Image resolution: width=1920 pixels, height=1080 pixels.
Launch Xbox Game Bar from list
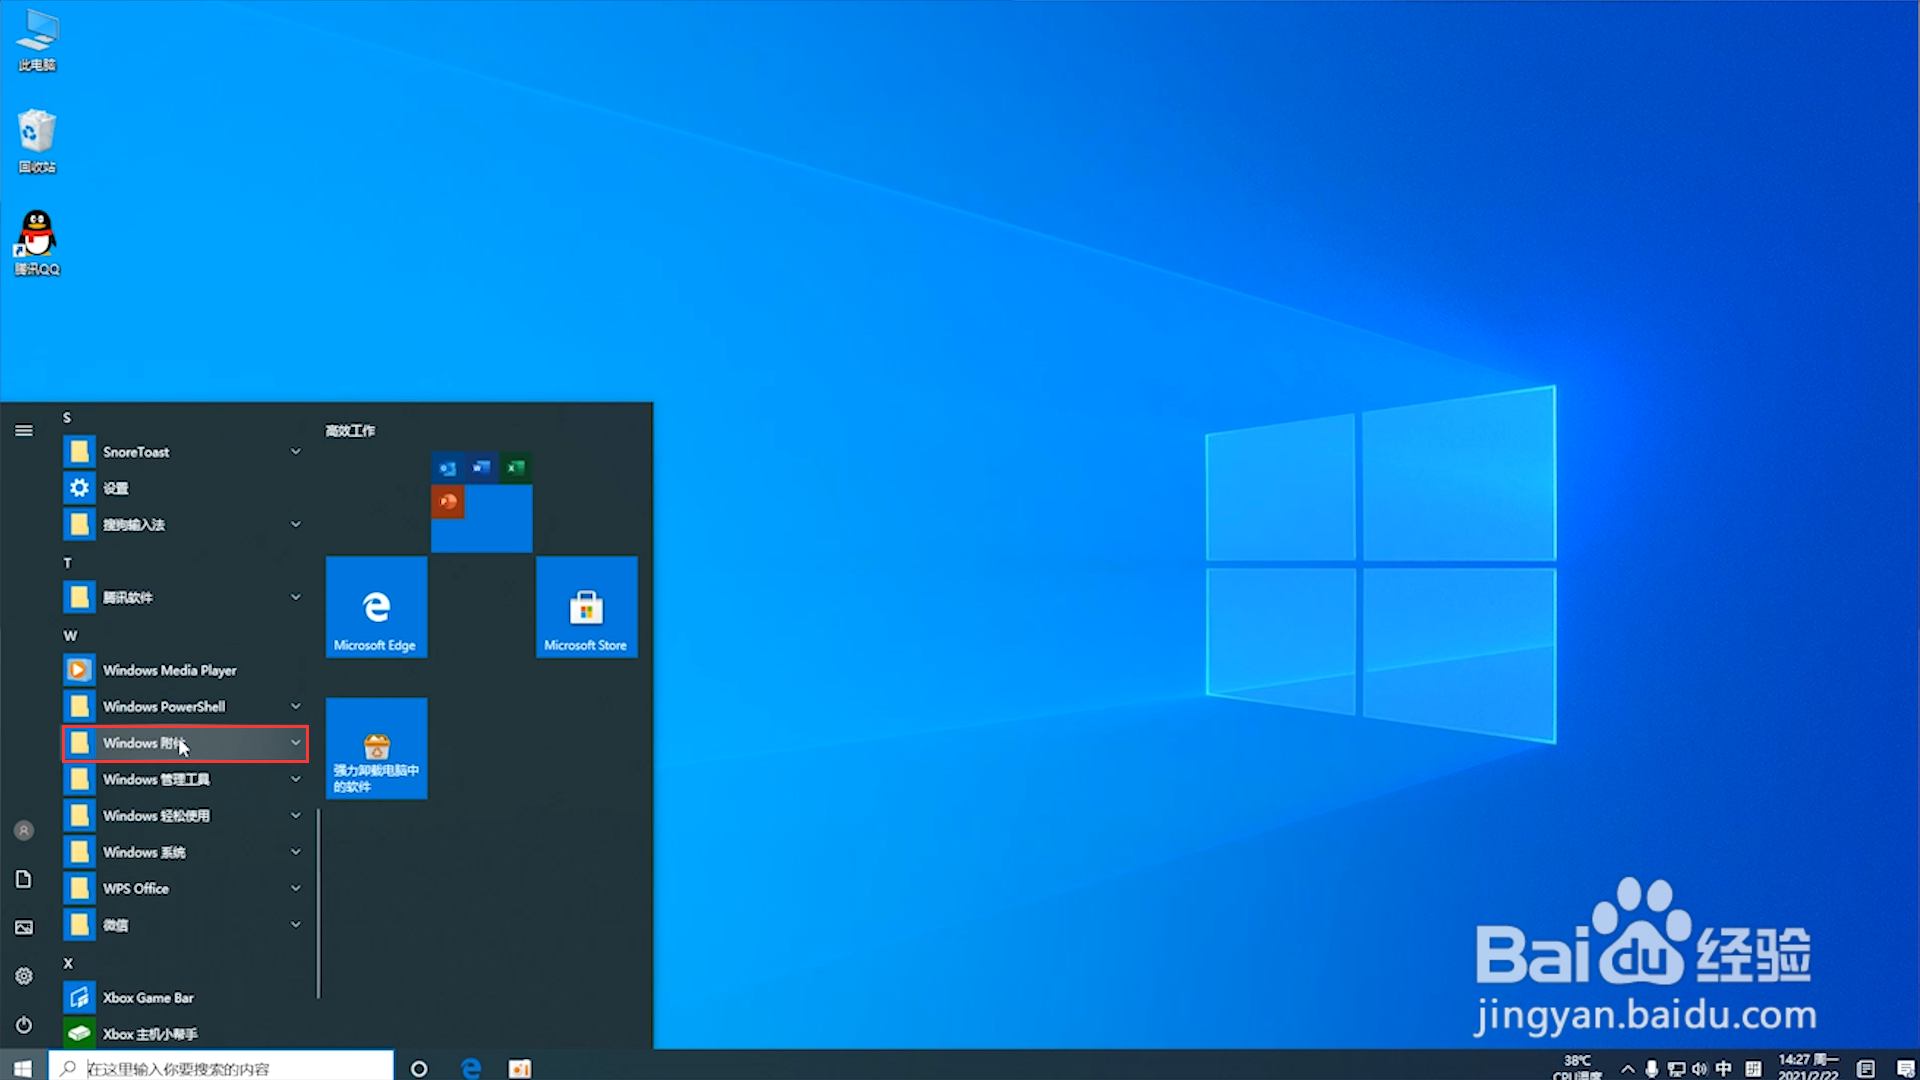148,998
